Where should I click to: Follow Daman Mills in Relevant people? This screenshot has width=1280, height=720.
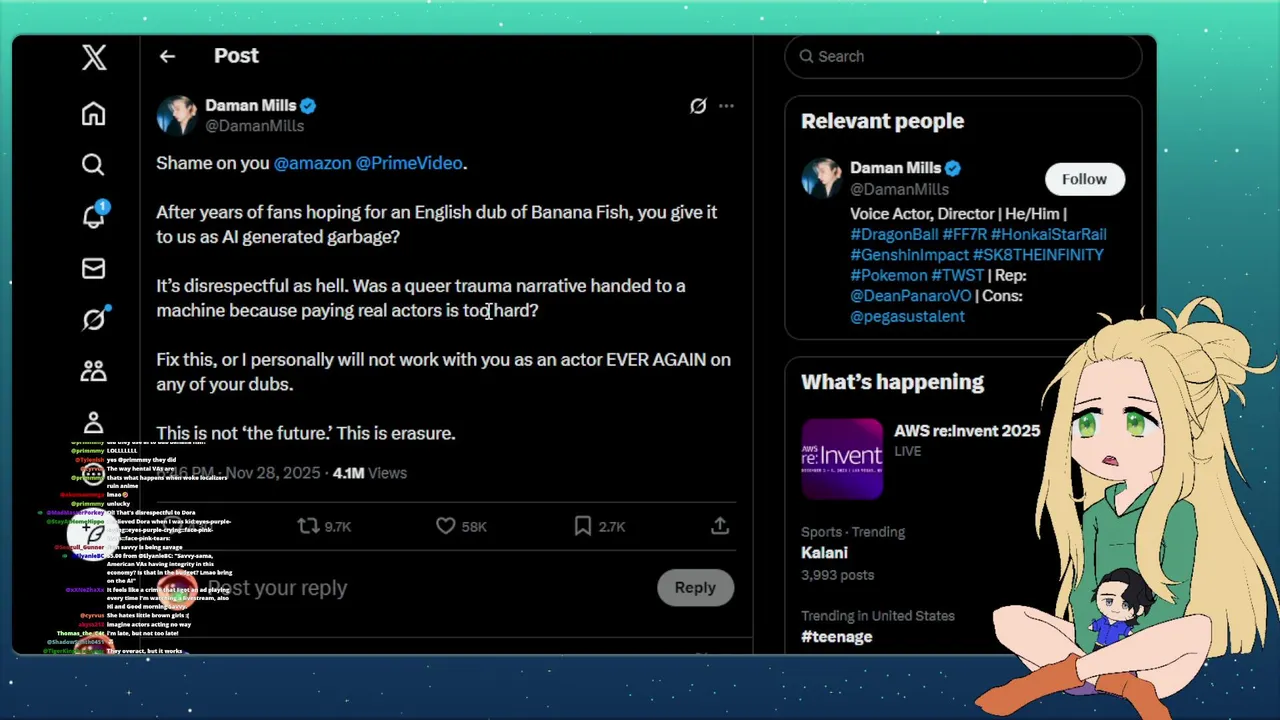(1084, 179)
